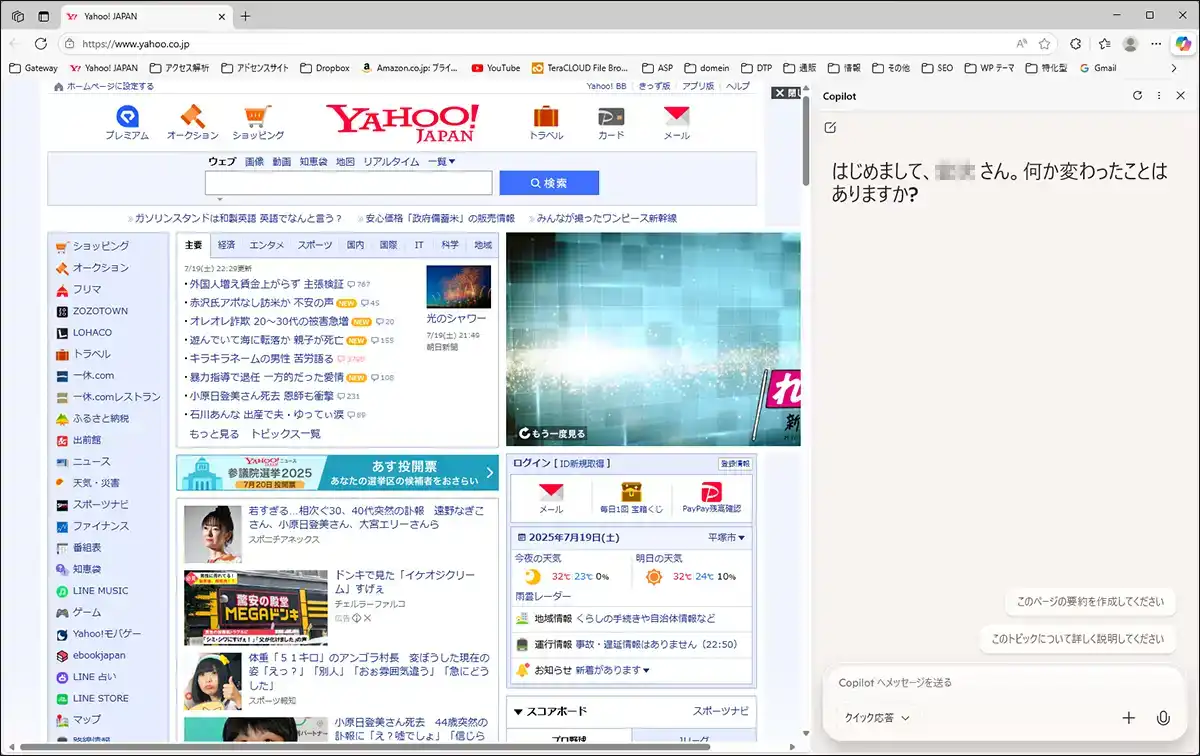Screen dimensions: 1200x756
Task: Open the 平塚市 location dropdown
Action: point(727,538)
